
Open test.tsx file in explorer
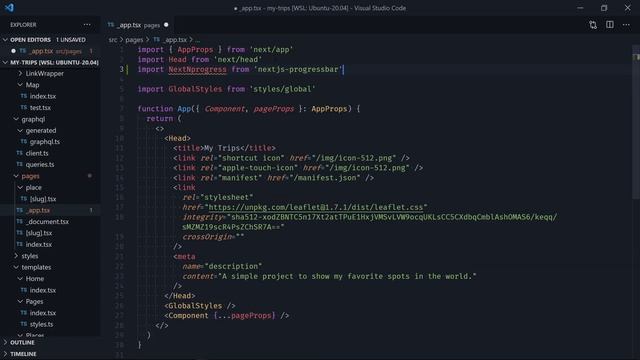click(x=40, y=108)
